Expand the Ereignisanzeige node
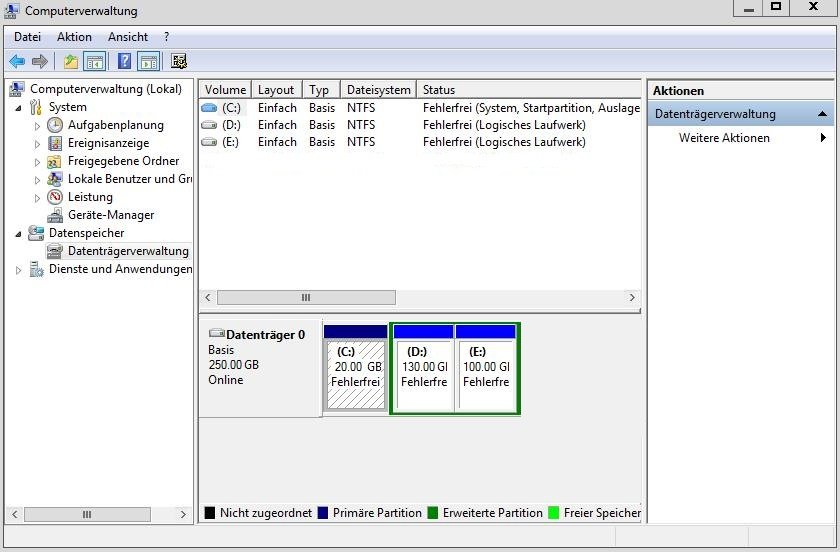Viewport: 840px width, 552px height. pos(37,144)
